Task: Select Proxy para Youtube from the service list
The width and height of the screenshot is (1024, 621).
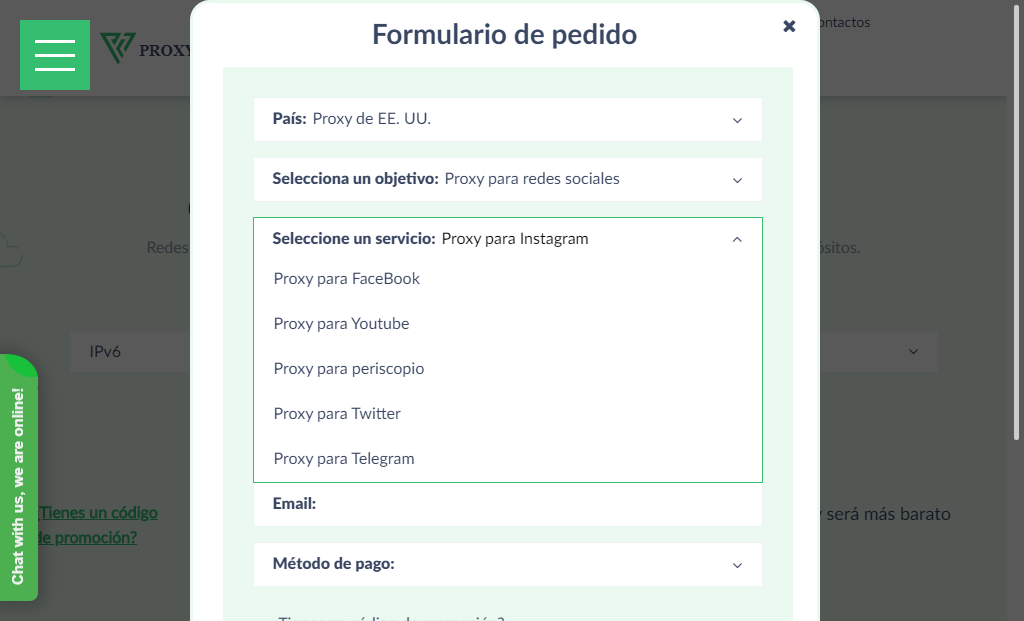Action: click(343, 323)
